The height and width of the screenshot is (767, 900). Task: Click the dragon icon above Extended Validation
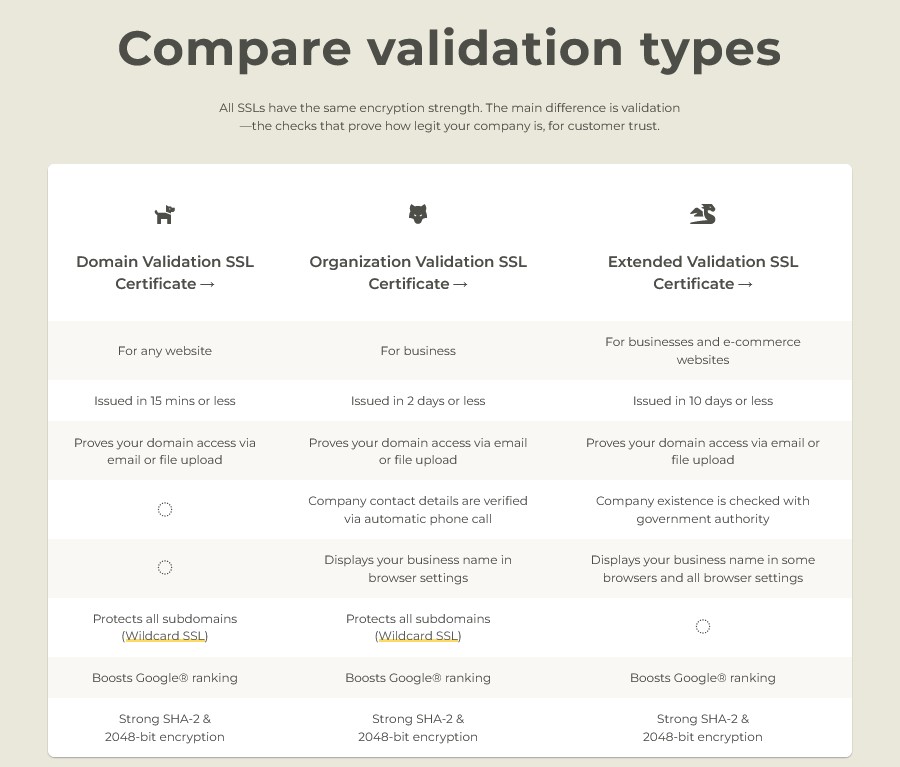click(703, 214)
